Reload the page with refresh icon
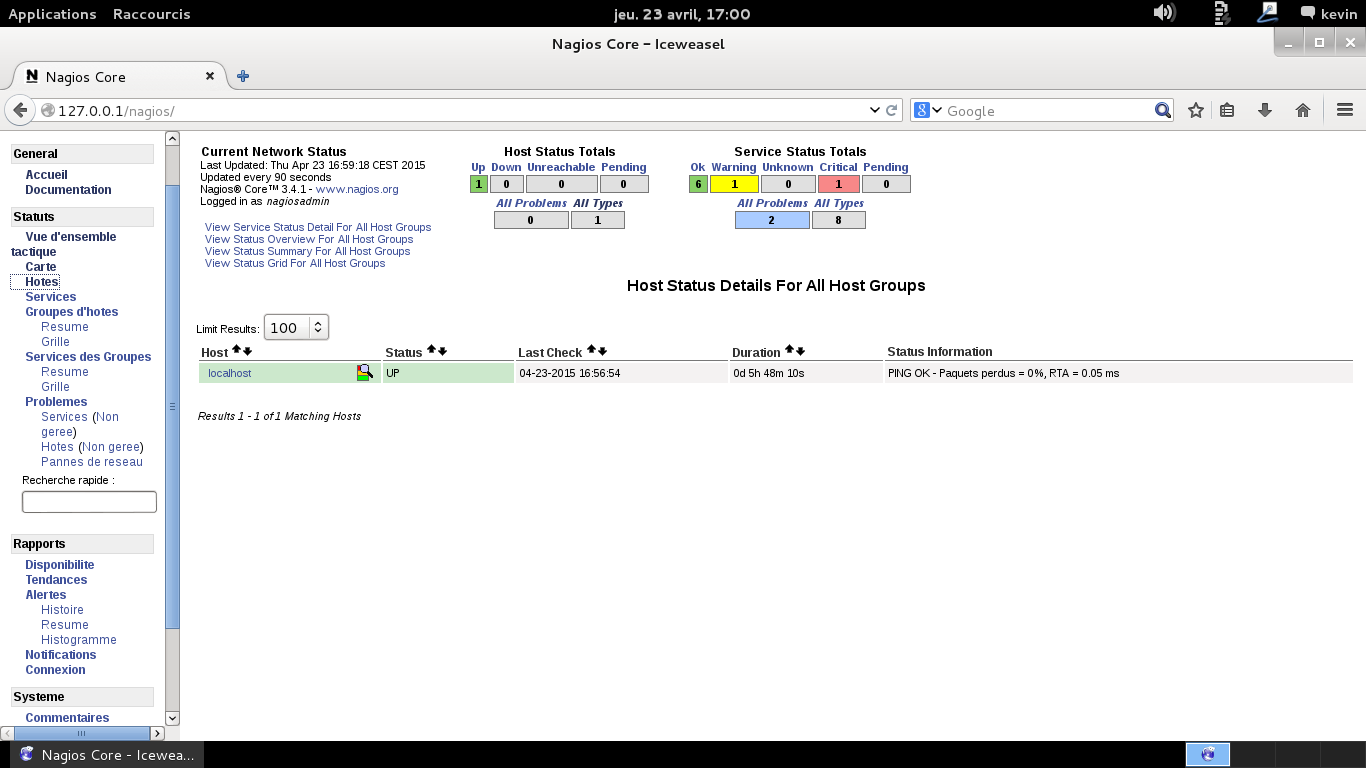Screen dimensions: 1366x768 (892, 110)
